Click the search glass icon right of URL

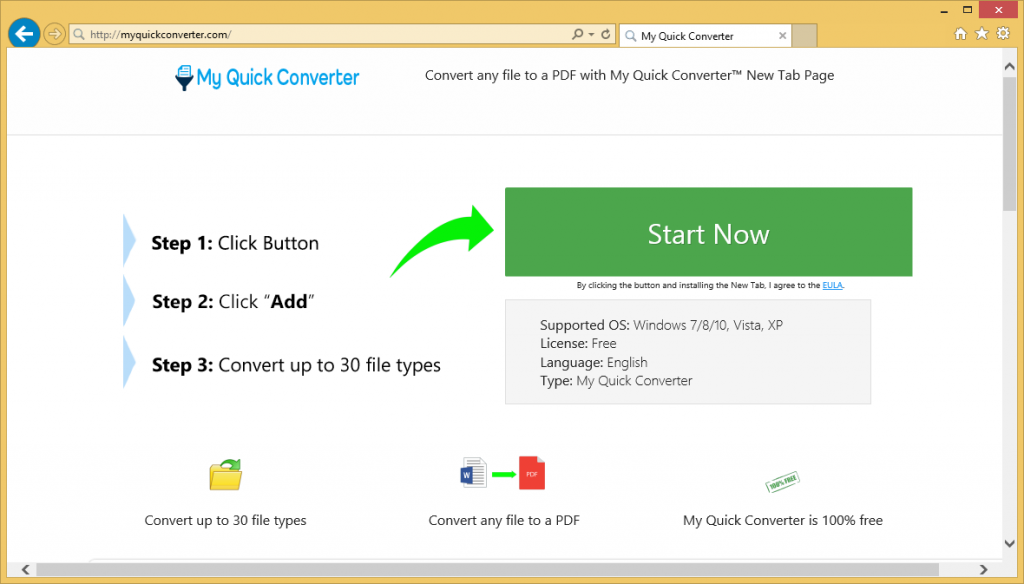coord(577,34)
